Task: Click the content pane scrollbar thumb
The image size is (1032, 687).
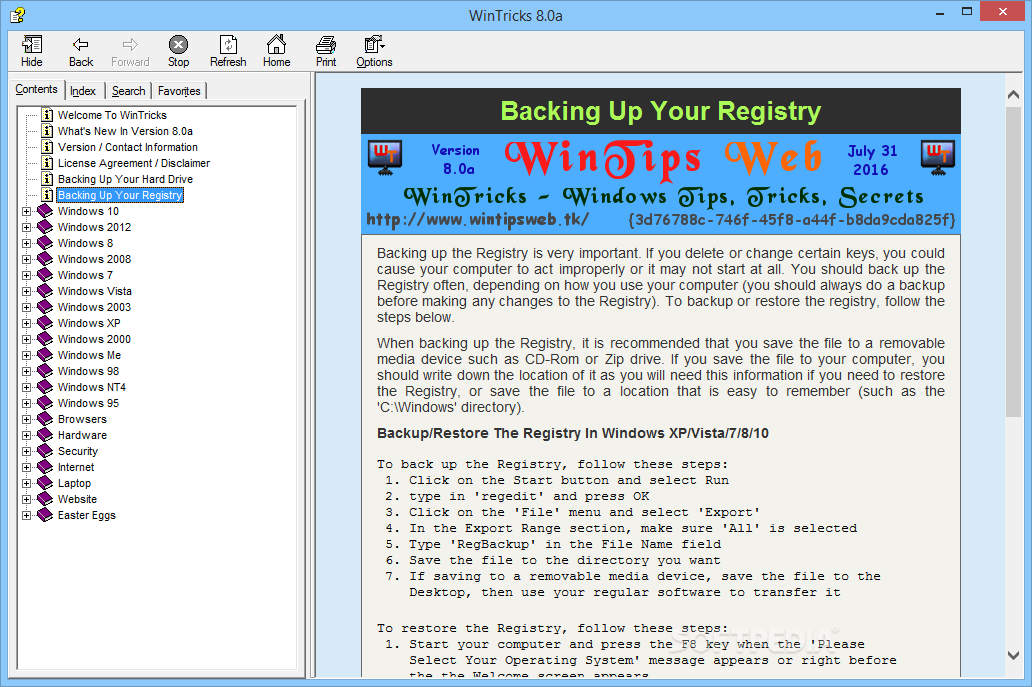Action: [x=1014, y=261]
